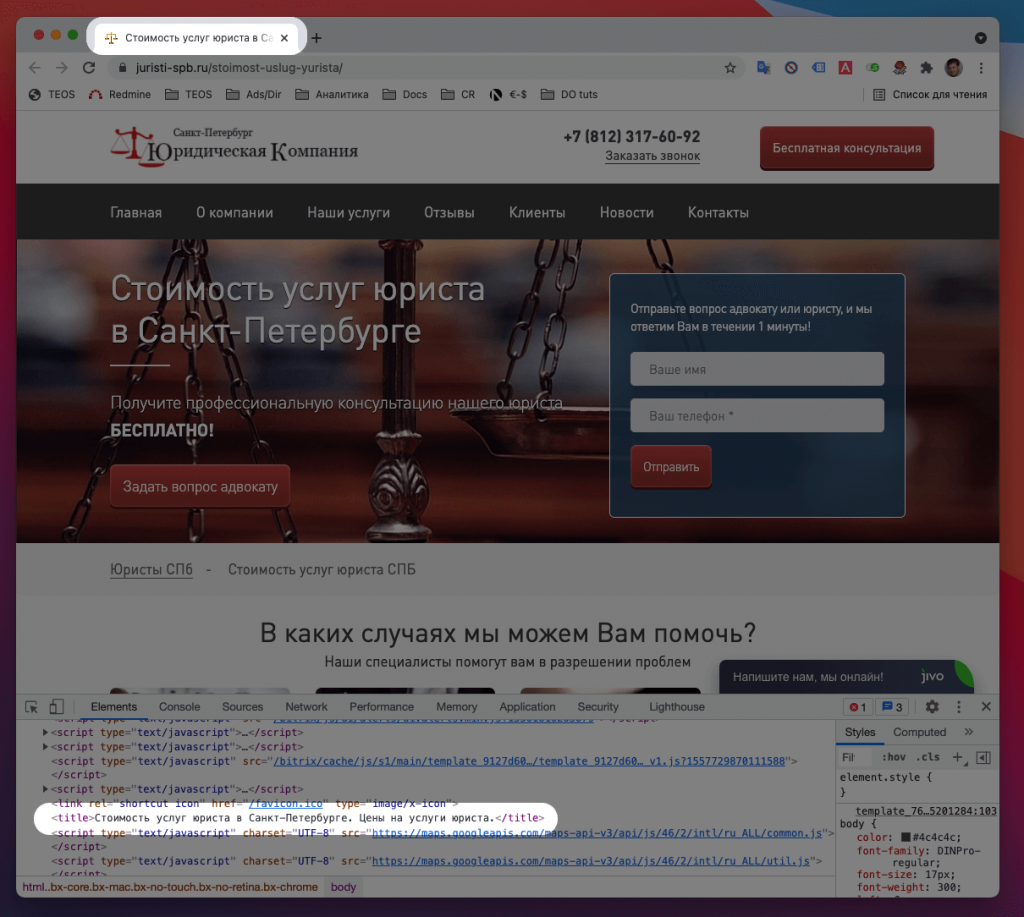
Task: Open the €-$ bookmark
Action: tap(508, 95)
